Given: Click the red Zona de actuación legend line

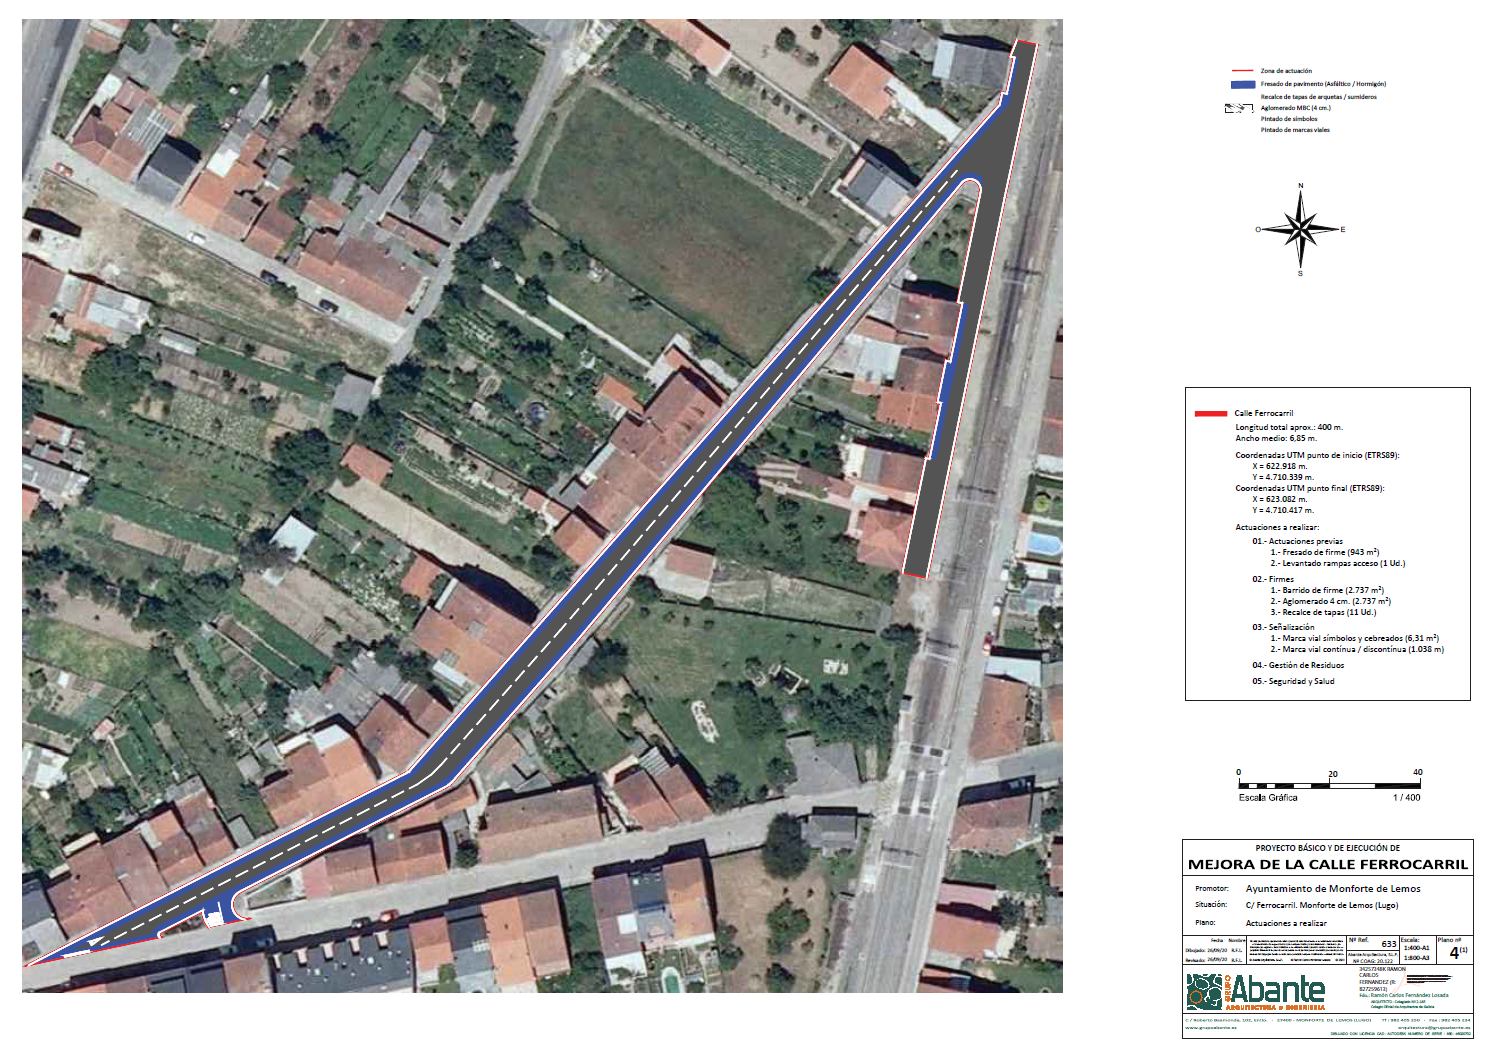Looking at the screenshot, I should [1242, 71].
